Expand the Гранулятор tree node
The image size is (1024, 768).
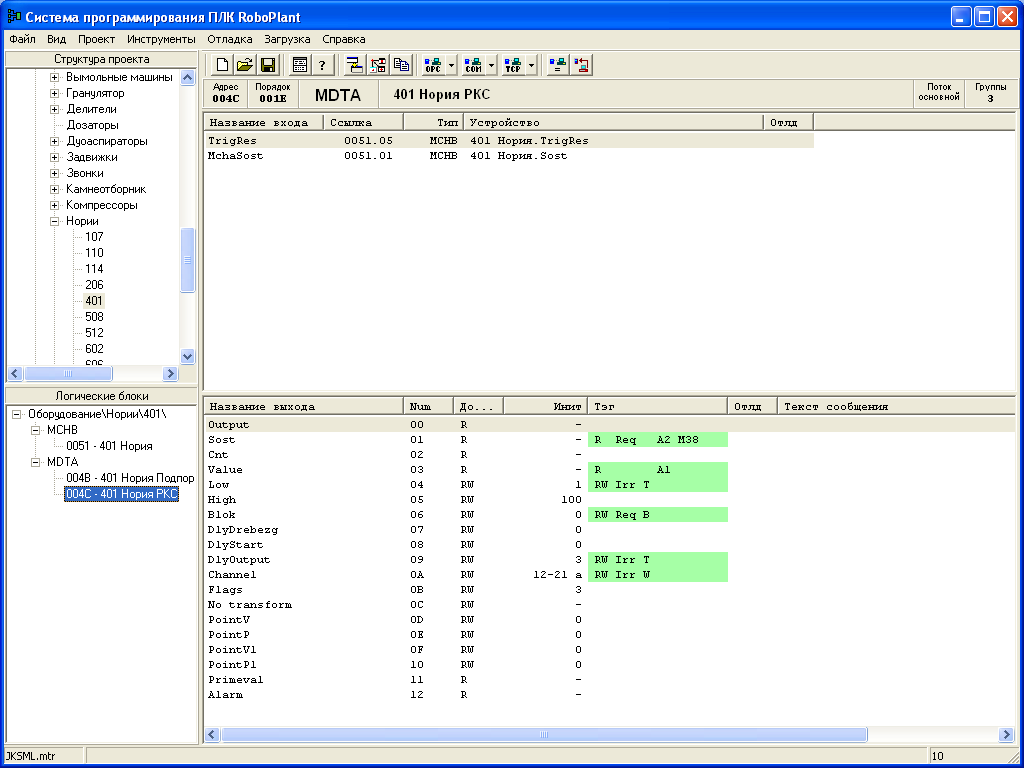pyautogui.click(x=56, y=93)
